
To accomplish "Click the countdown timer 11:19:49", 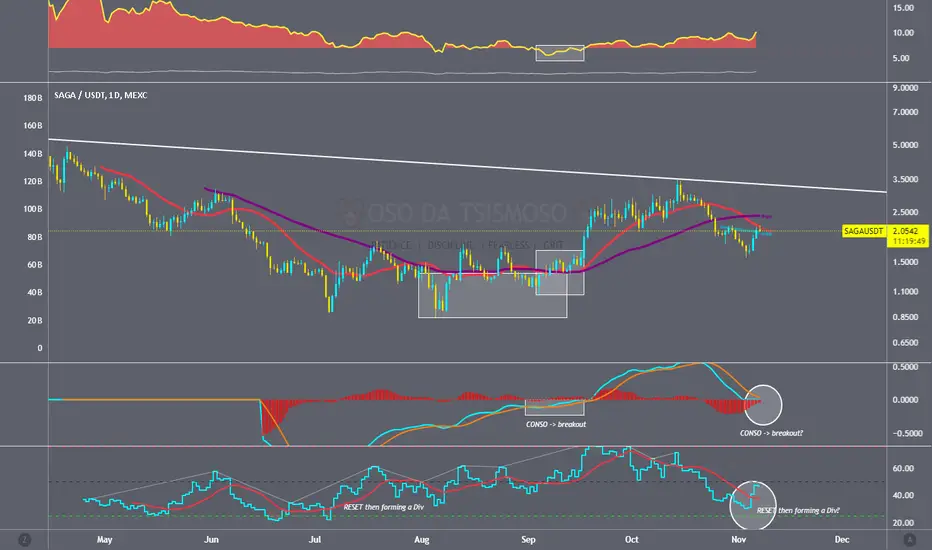I will coord(909,241).
